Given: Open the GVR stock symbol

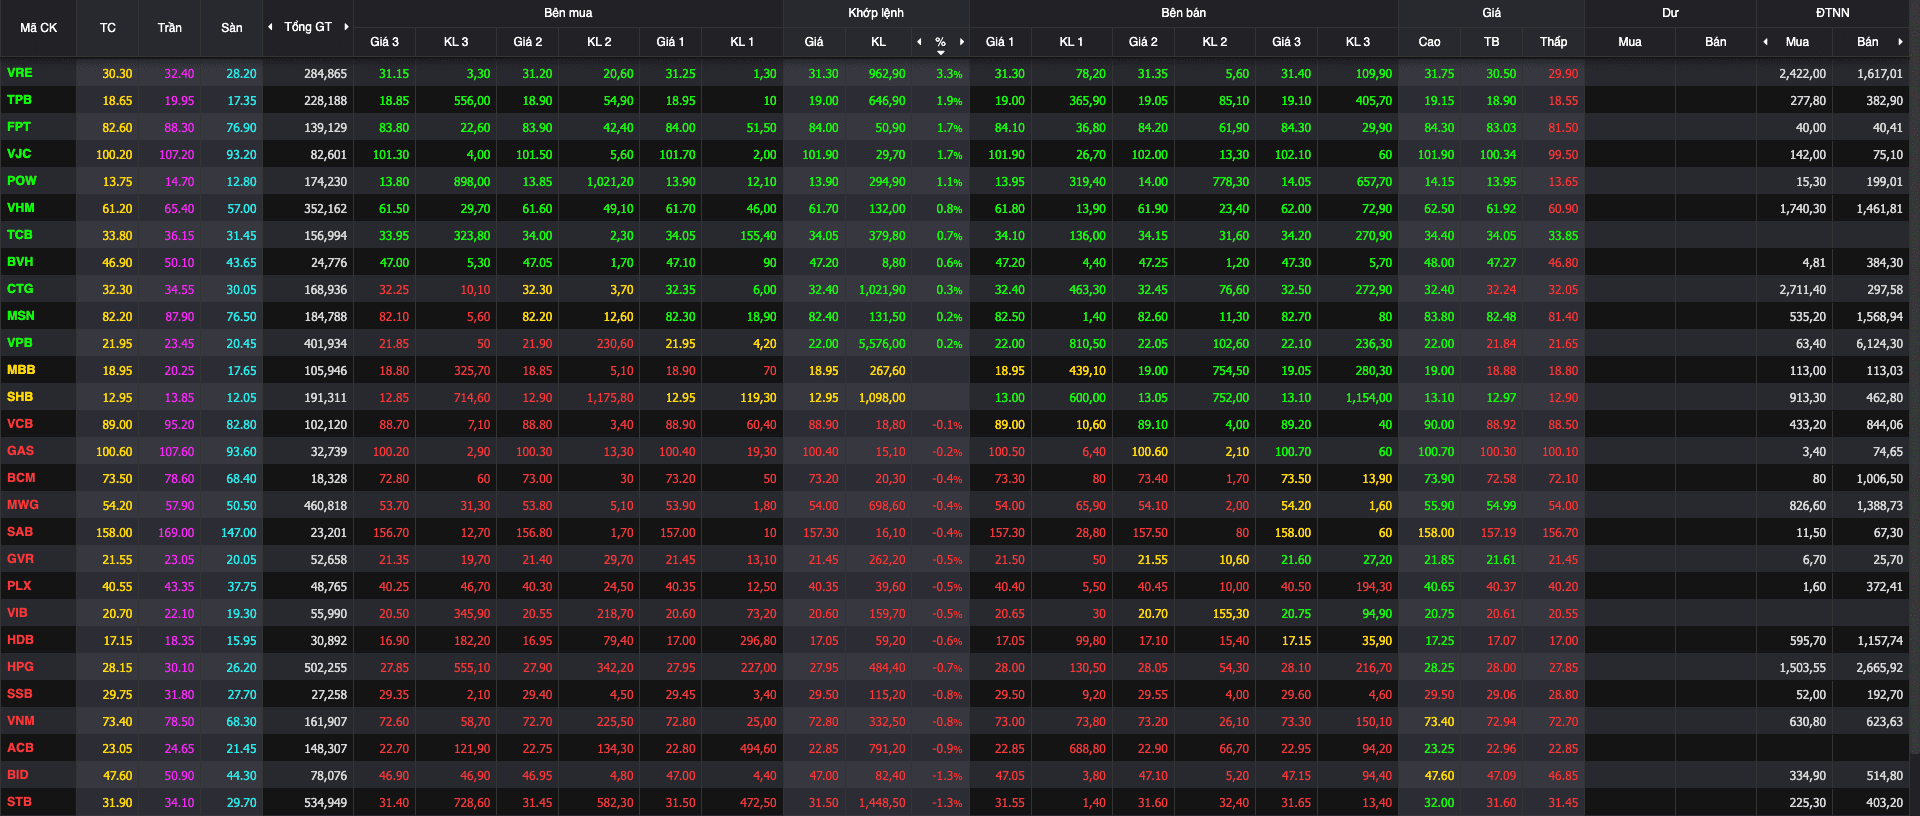Looking at the screenshot, I should point(21,559).
